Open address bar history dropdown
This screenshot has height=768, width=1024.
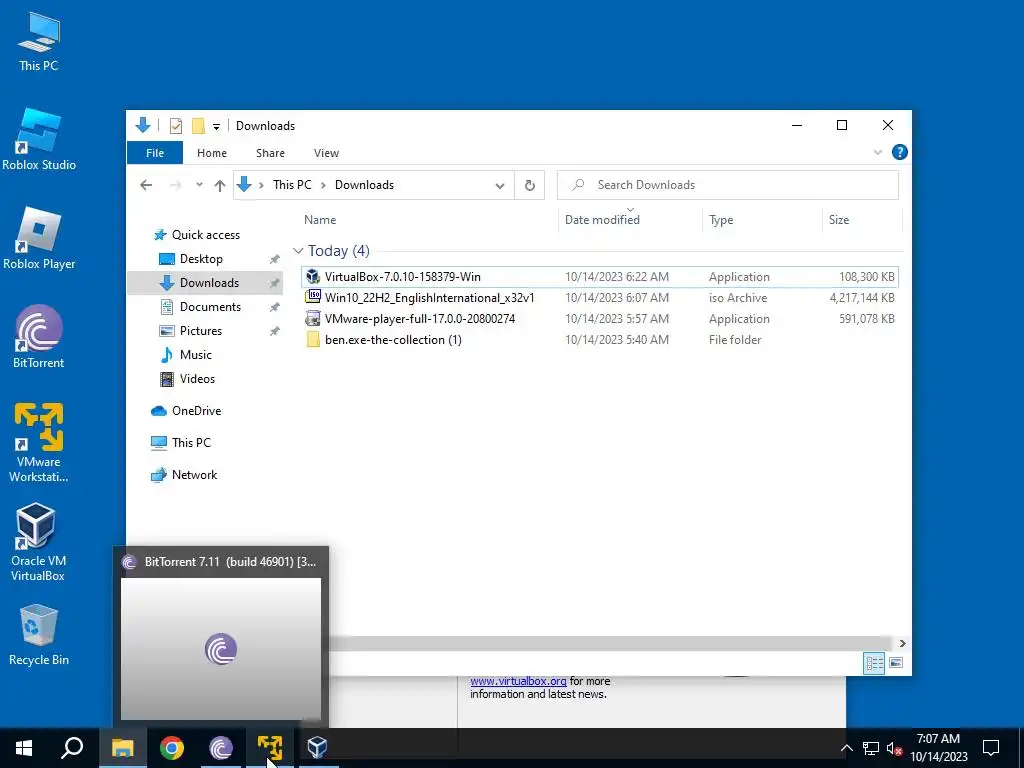click(500, 185)
